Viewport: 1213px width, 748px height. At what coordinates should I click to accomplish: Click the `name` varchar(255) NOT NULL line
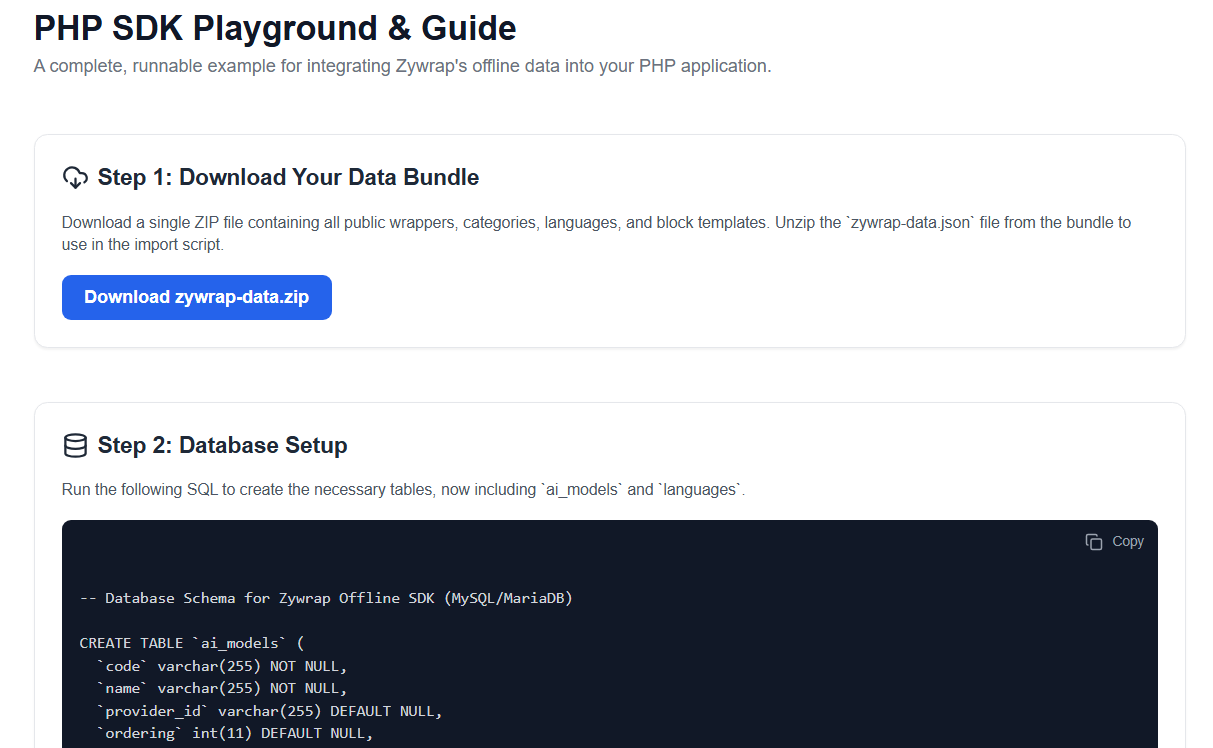(221, 688)
